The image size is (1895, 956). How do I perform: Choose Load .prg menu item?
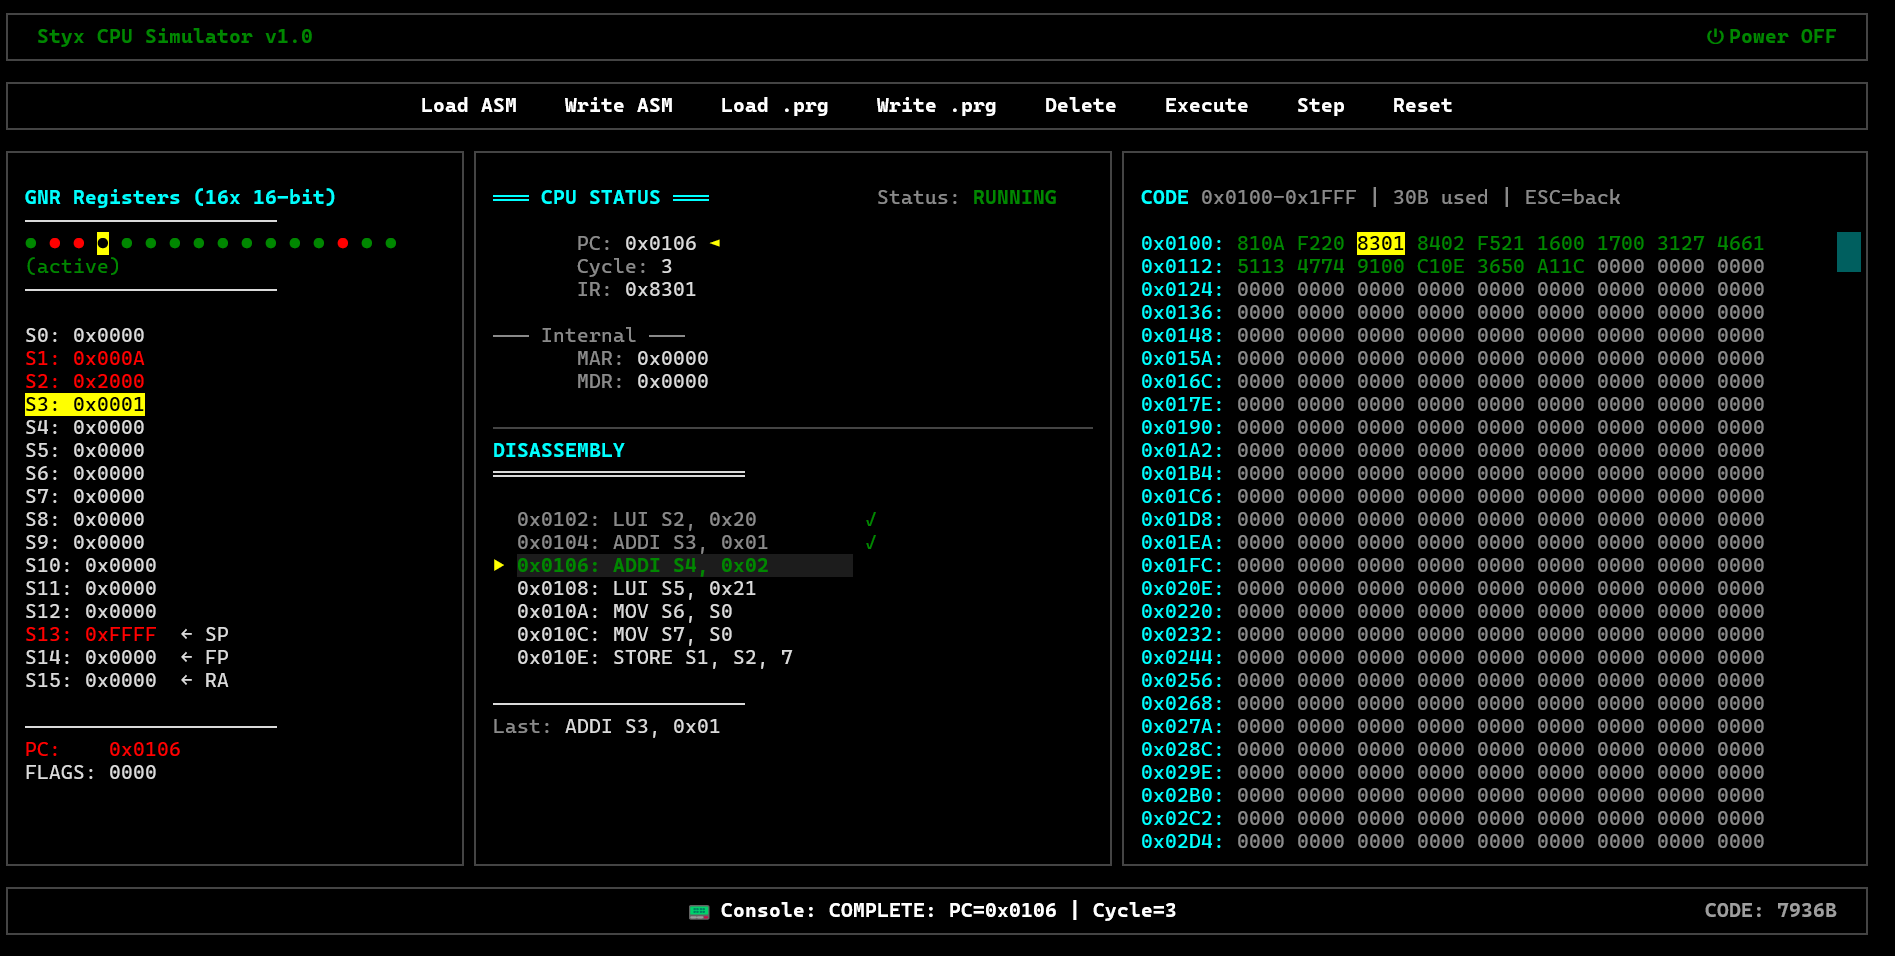coord(774,106)
